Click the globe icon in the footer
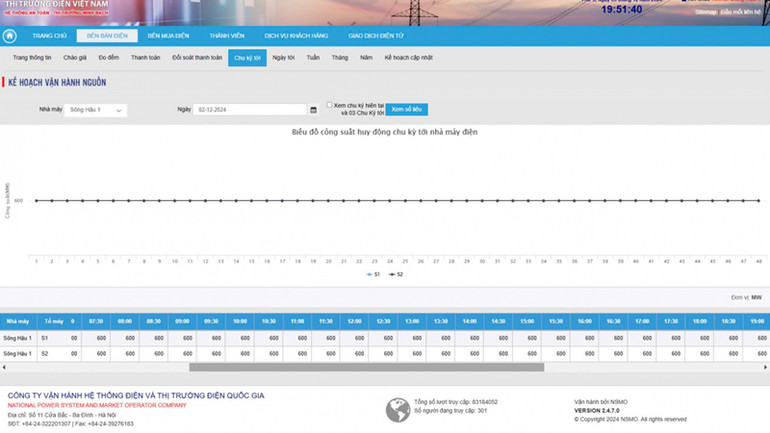 pos(397,407)
